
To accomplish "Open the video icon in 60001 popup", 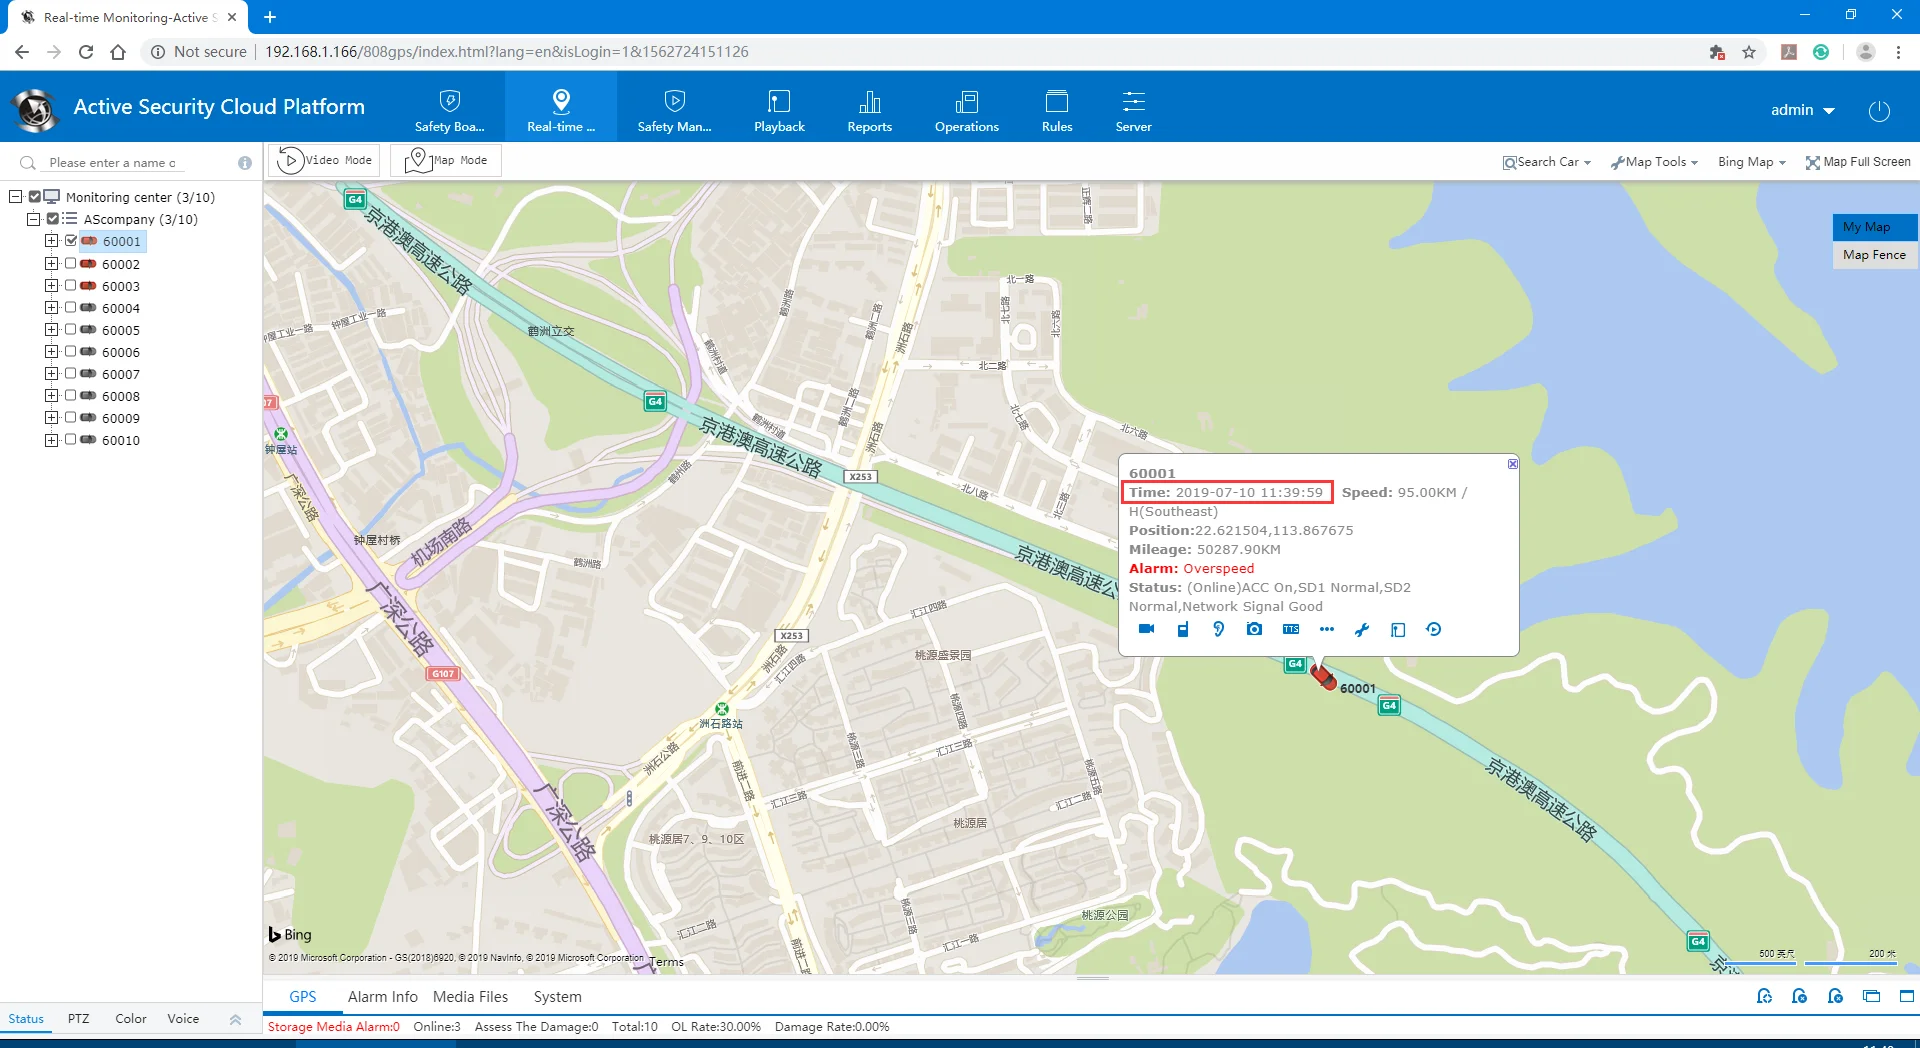I will tap(1147, 629).
